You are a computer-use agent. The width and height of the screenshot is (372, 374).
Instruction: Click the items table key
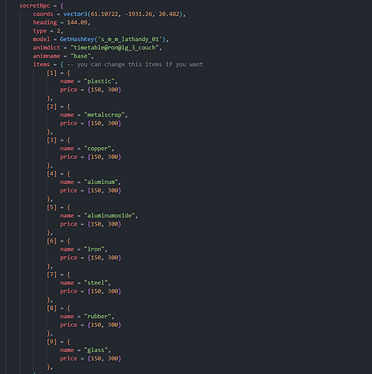point(41,64)
